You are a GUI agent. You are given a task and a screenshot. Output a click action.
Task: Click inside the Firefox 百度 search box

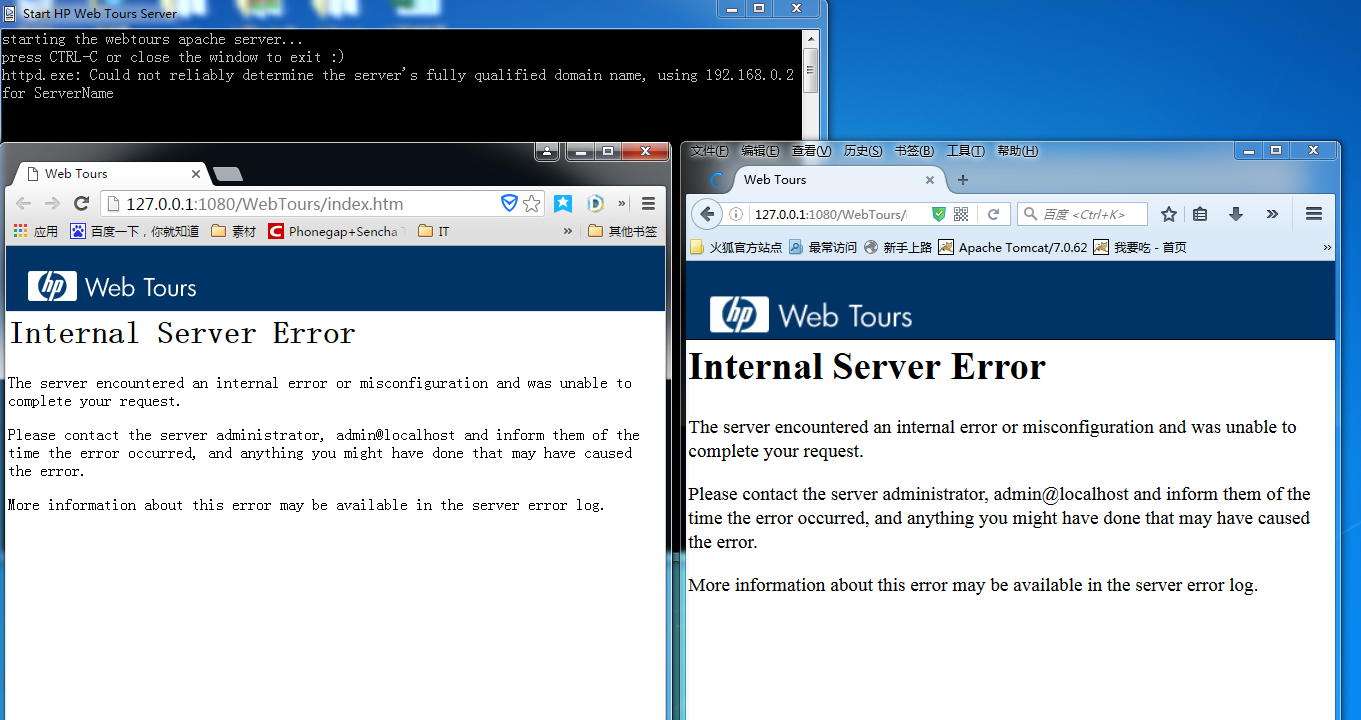click(x=1082, y=213)
